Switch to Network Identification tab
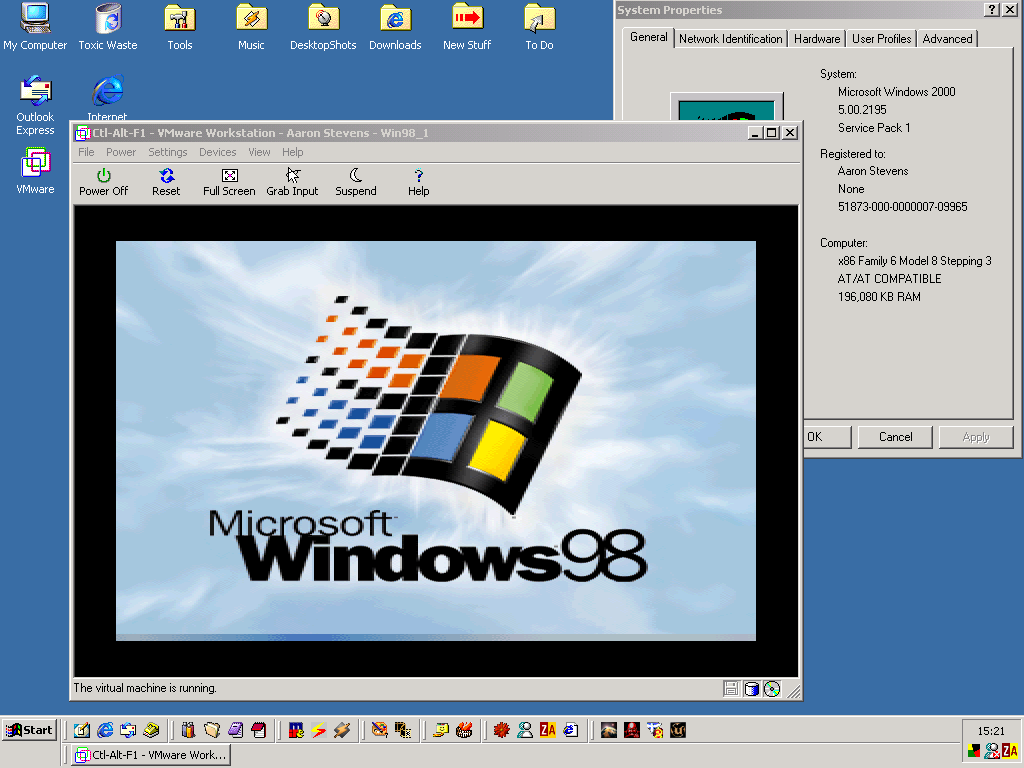Viewport: 1024px width, 768px height. [730, 39]
